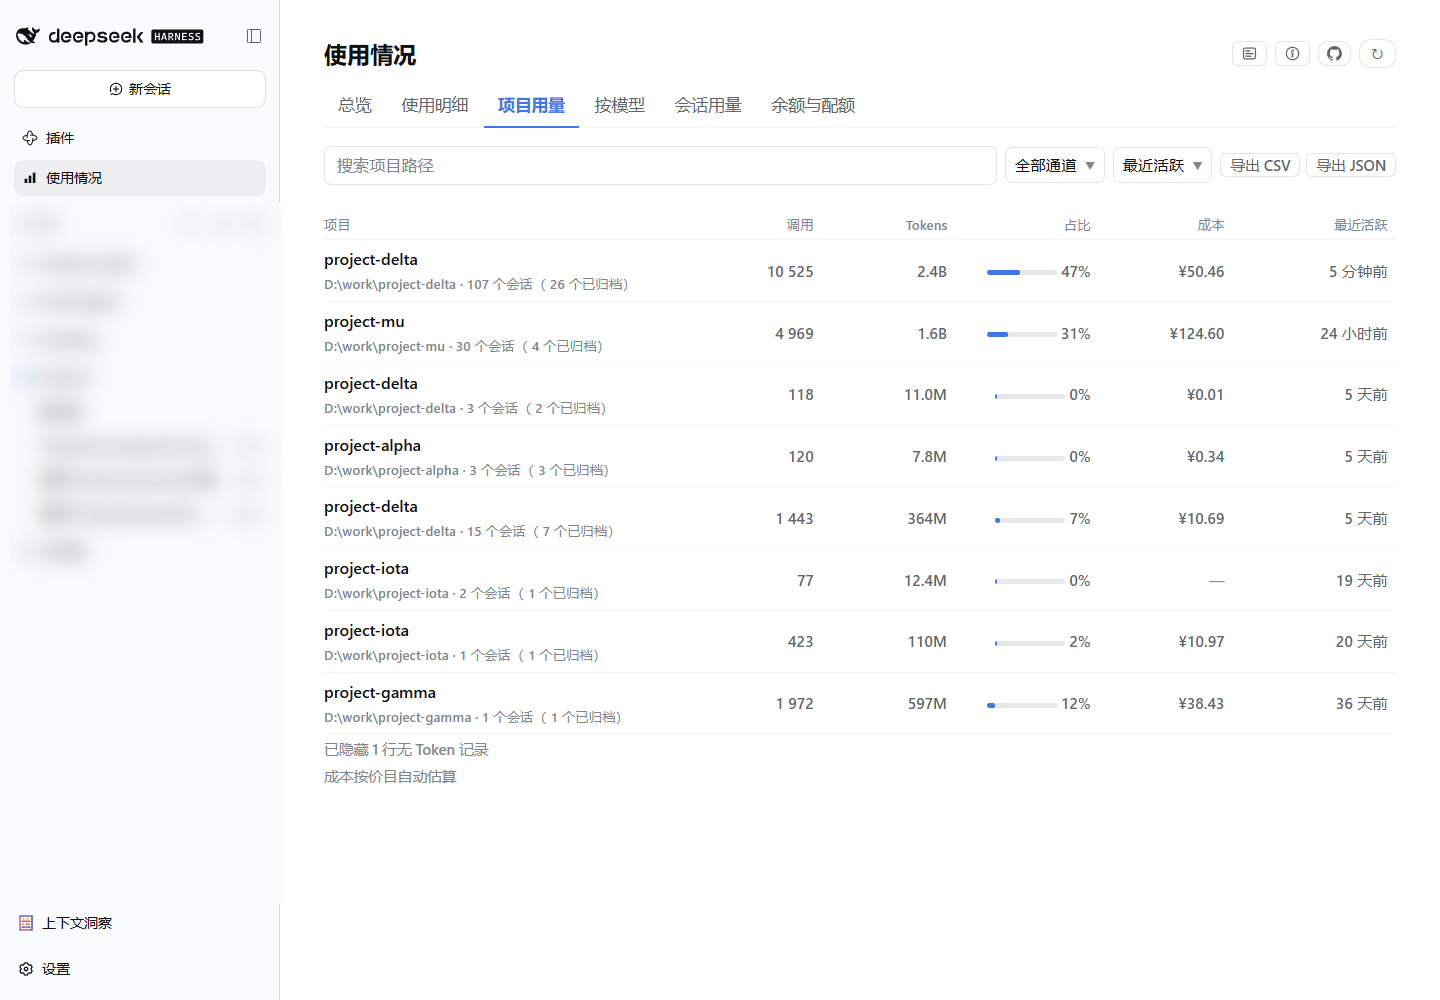Click the 10 525 calls value
1440x1000 pixels.
[x=790, y=272]
